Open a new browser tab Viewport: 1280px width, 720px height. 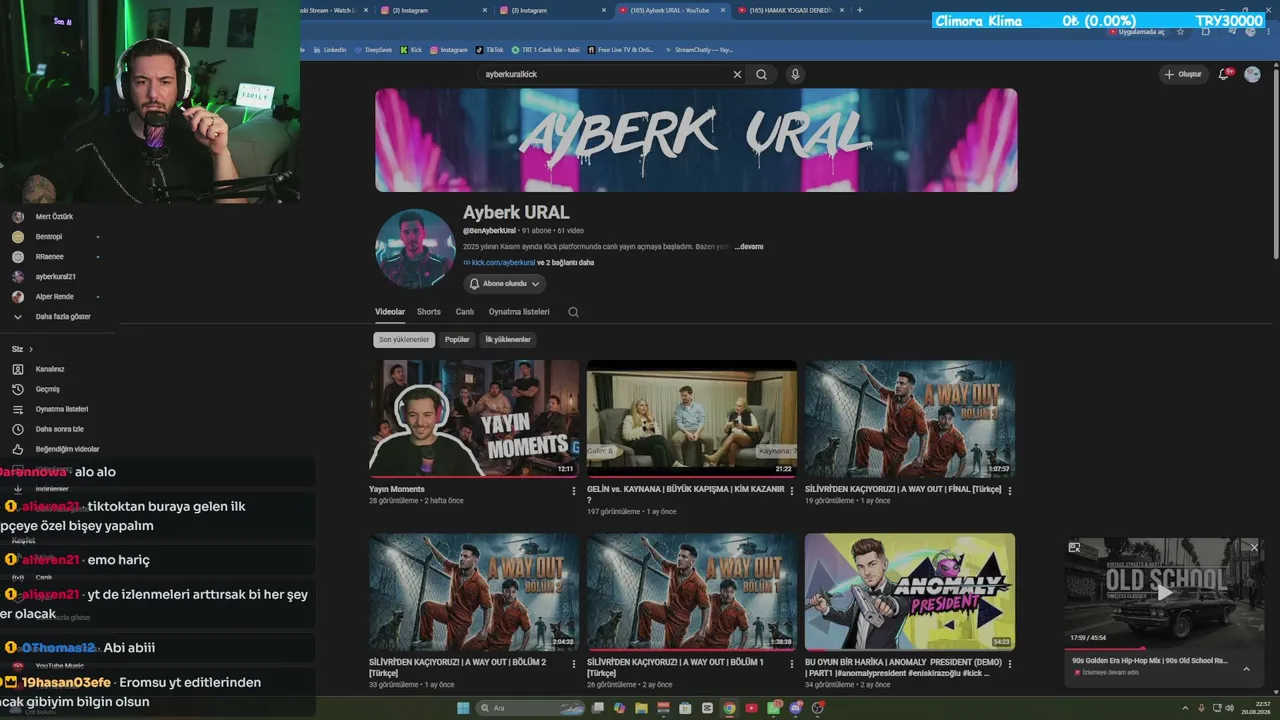tap(860, 10)
